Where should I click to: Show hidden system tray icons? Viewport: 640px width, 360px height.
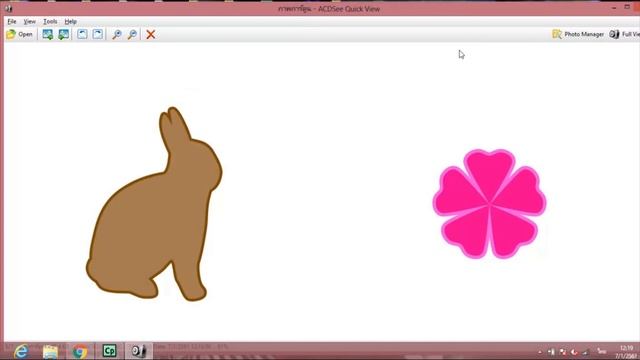pyautogui.click(x=540, y=352)
